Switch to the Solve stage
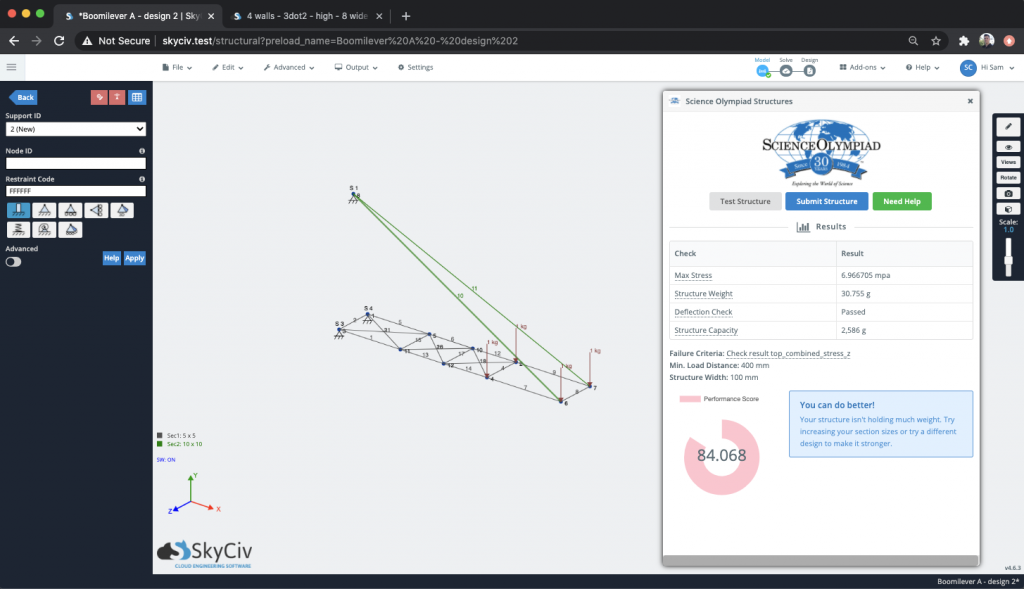Image resolution: width=1024 pixels, height=589 pixels. tap(786, 71)
